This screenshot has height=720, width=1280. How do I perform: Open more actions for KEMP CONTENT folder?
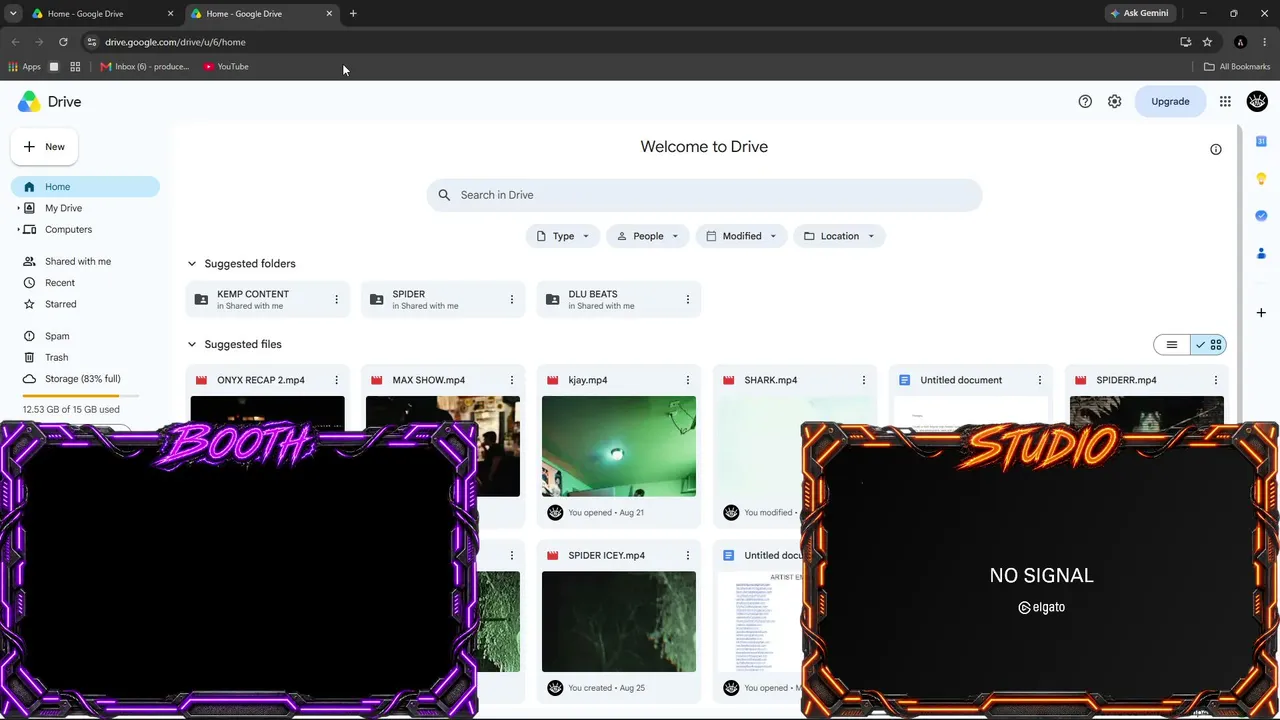pos(336,299)
